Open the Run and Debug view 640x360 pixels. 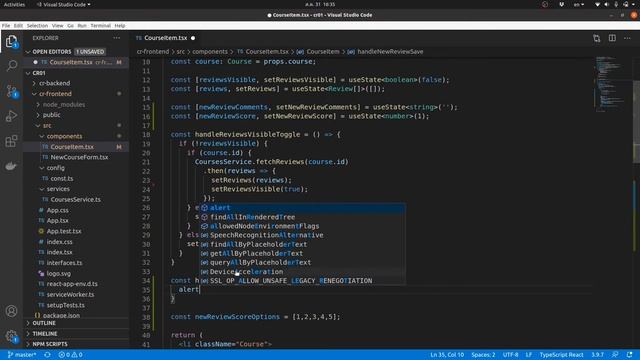(x=11, y=116)
